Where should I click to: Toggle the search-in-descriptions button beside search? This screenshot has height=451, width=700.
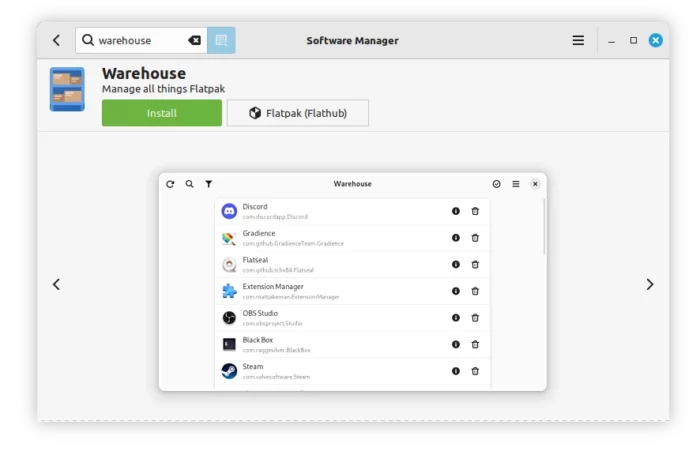click(221, 41)
